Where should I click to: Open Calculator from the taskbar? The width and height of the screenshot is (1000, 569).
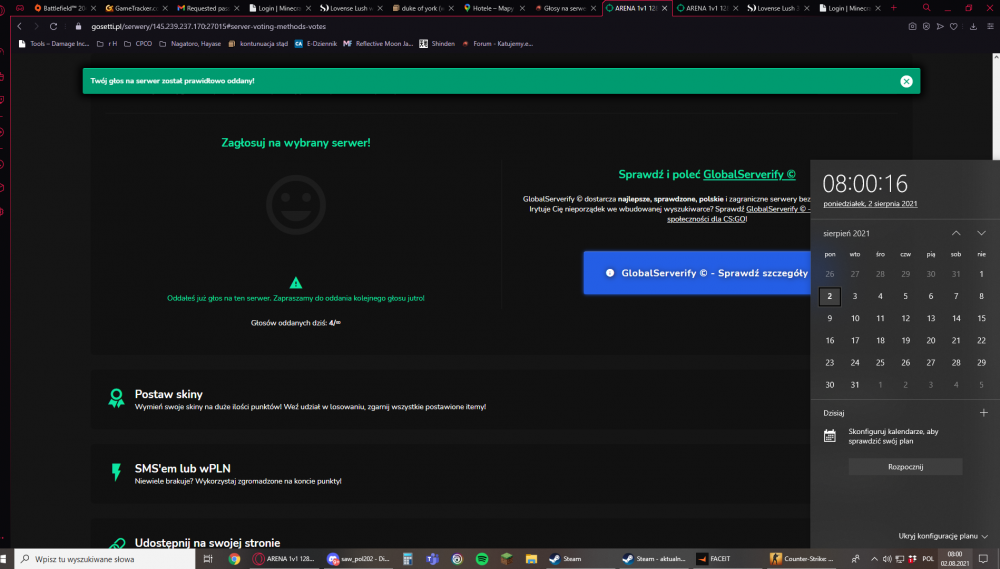(x=408, y=559)
